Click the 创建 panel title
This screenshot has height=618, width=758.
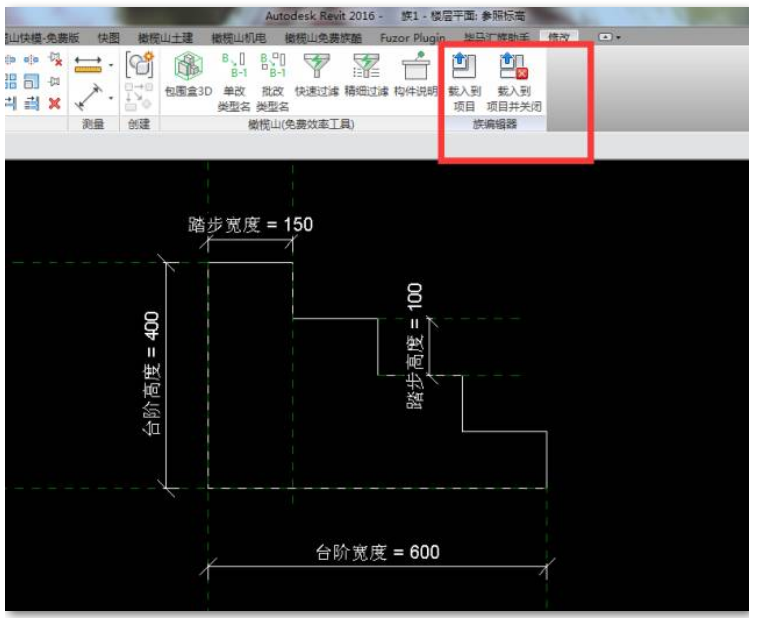139,124
